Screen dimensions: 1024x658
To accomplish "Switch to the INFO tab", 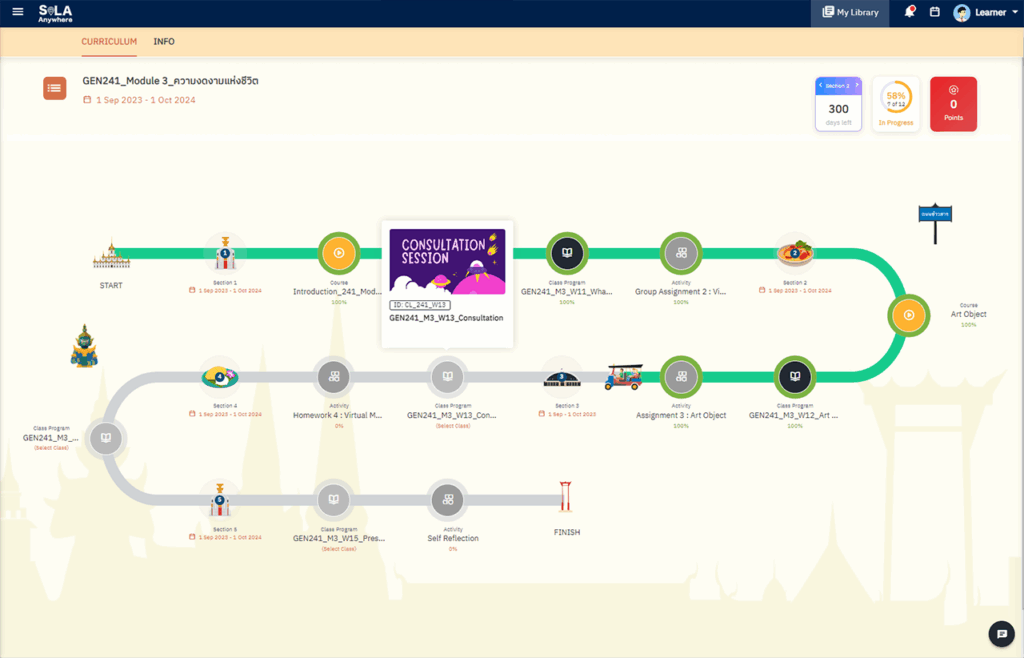I will click(163, 42).
